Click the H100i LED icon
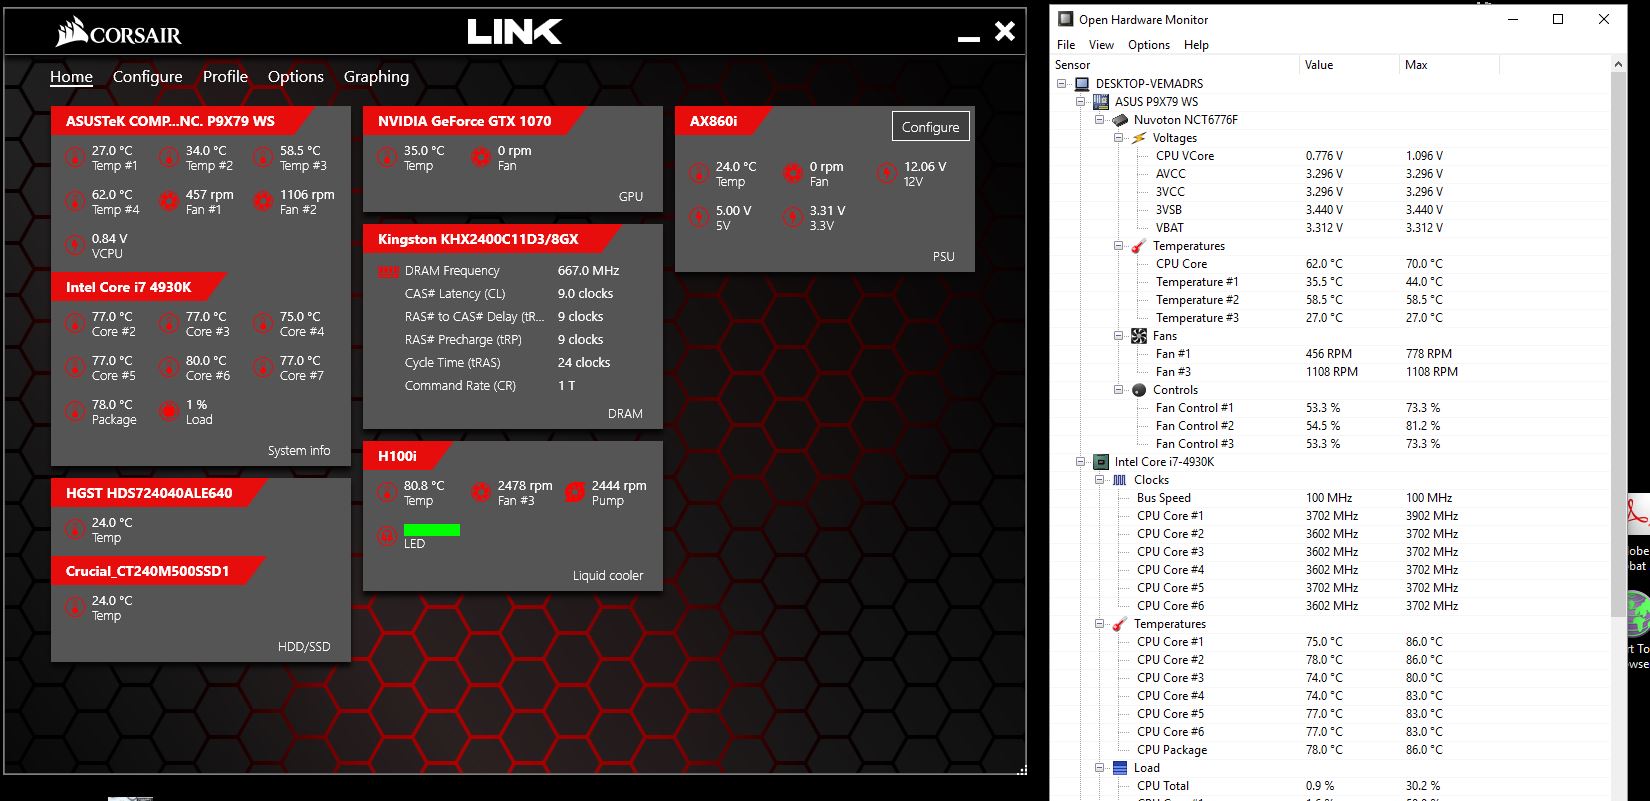 coord(387,536)
